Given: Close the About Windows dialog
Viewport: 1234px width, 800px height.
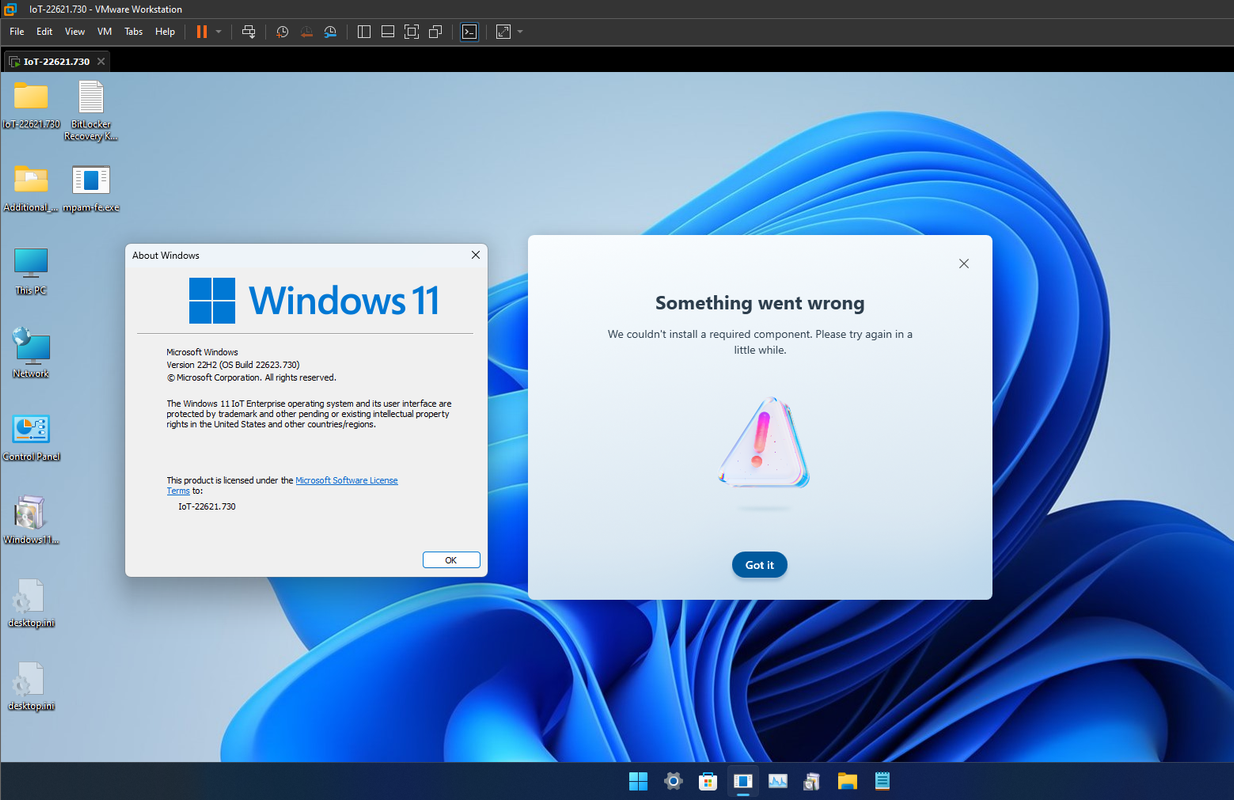Looking at the screenshot, I should (x=475, y=255).
